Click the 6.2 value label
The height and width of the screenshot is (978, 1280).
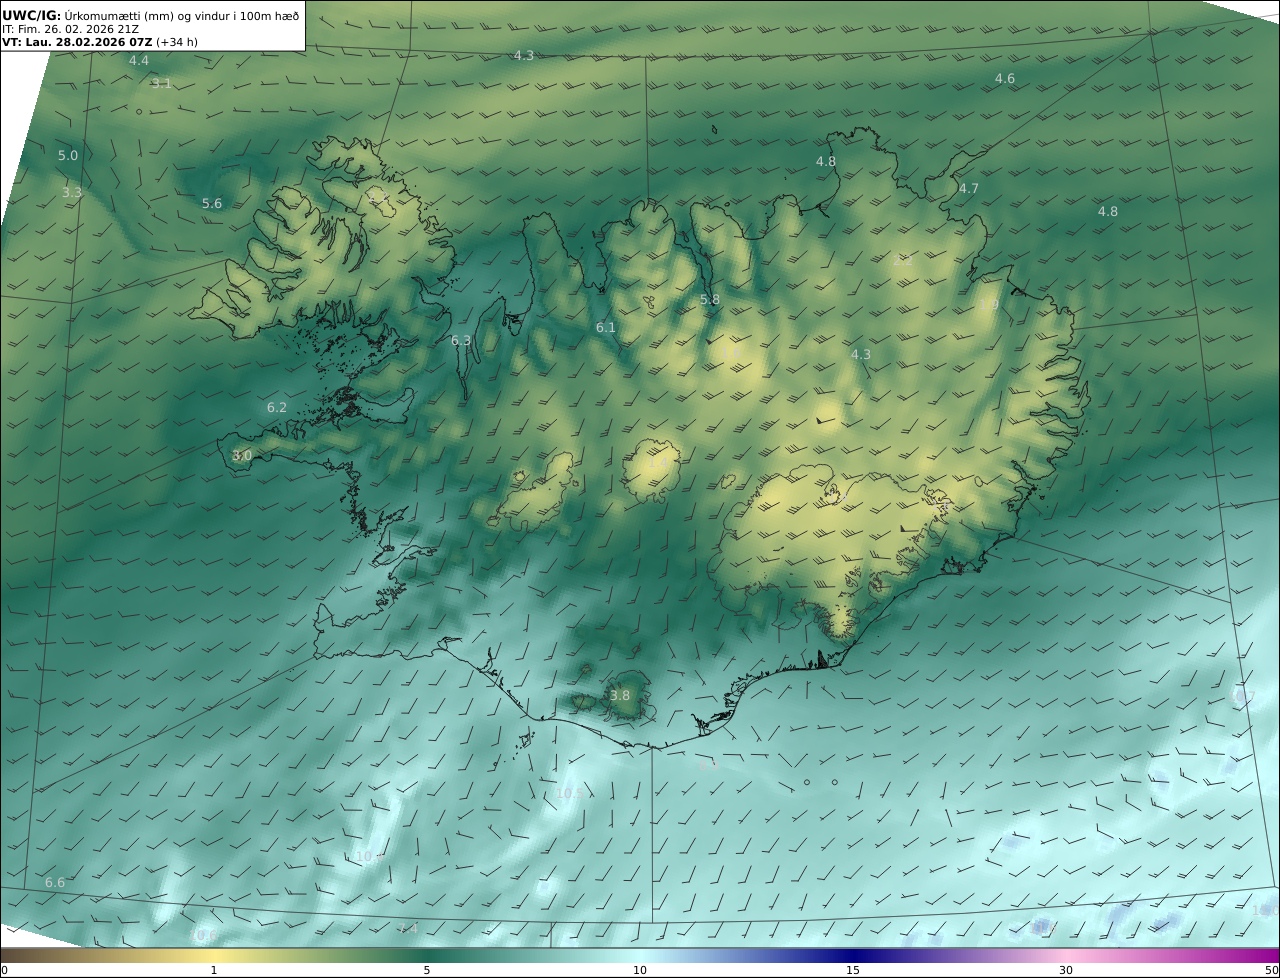tap(277, 408)
